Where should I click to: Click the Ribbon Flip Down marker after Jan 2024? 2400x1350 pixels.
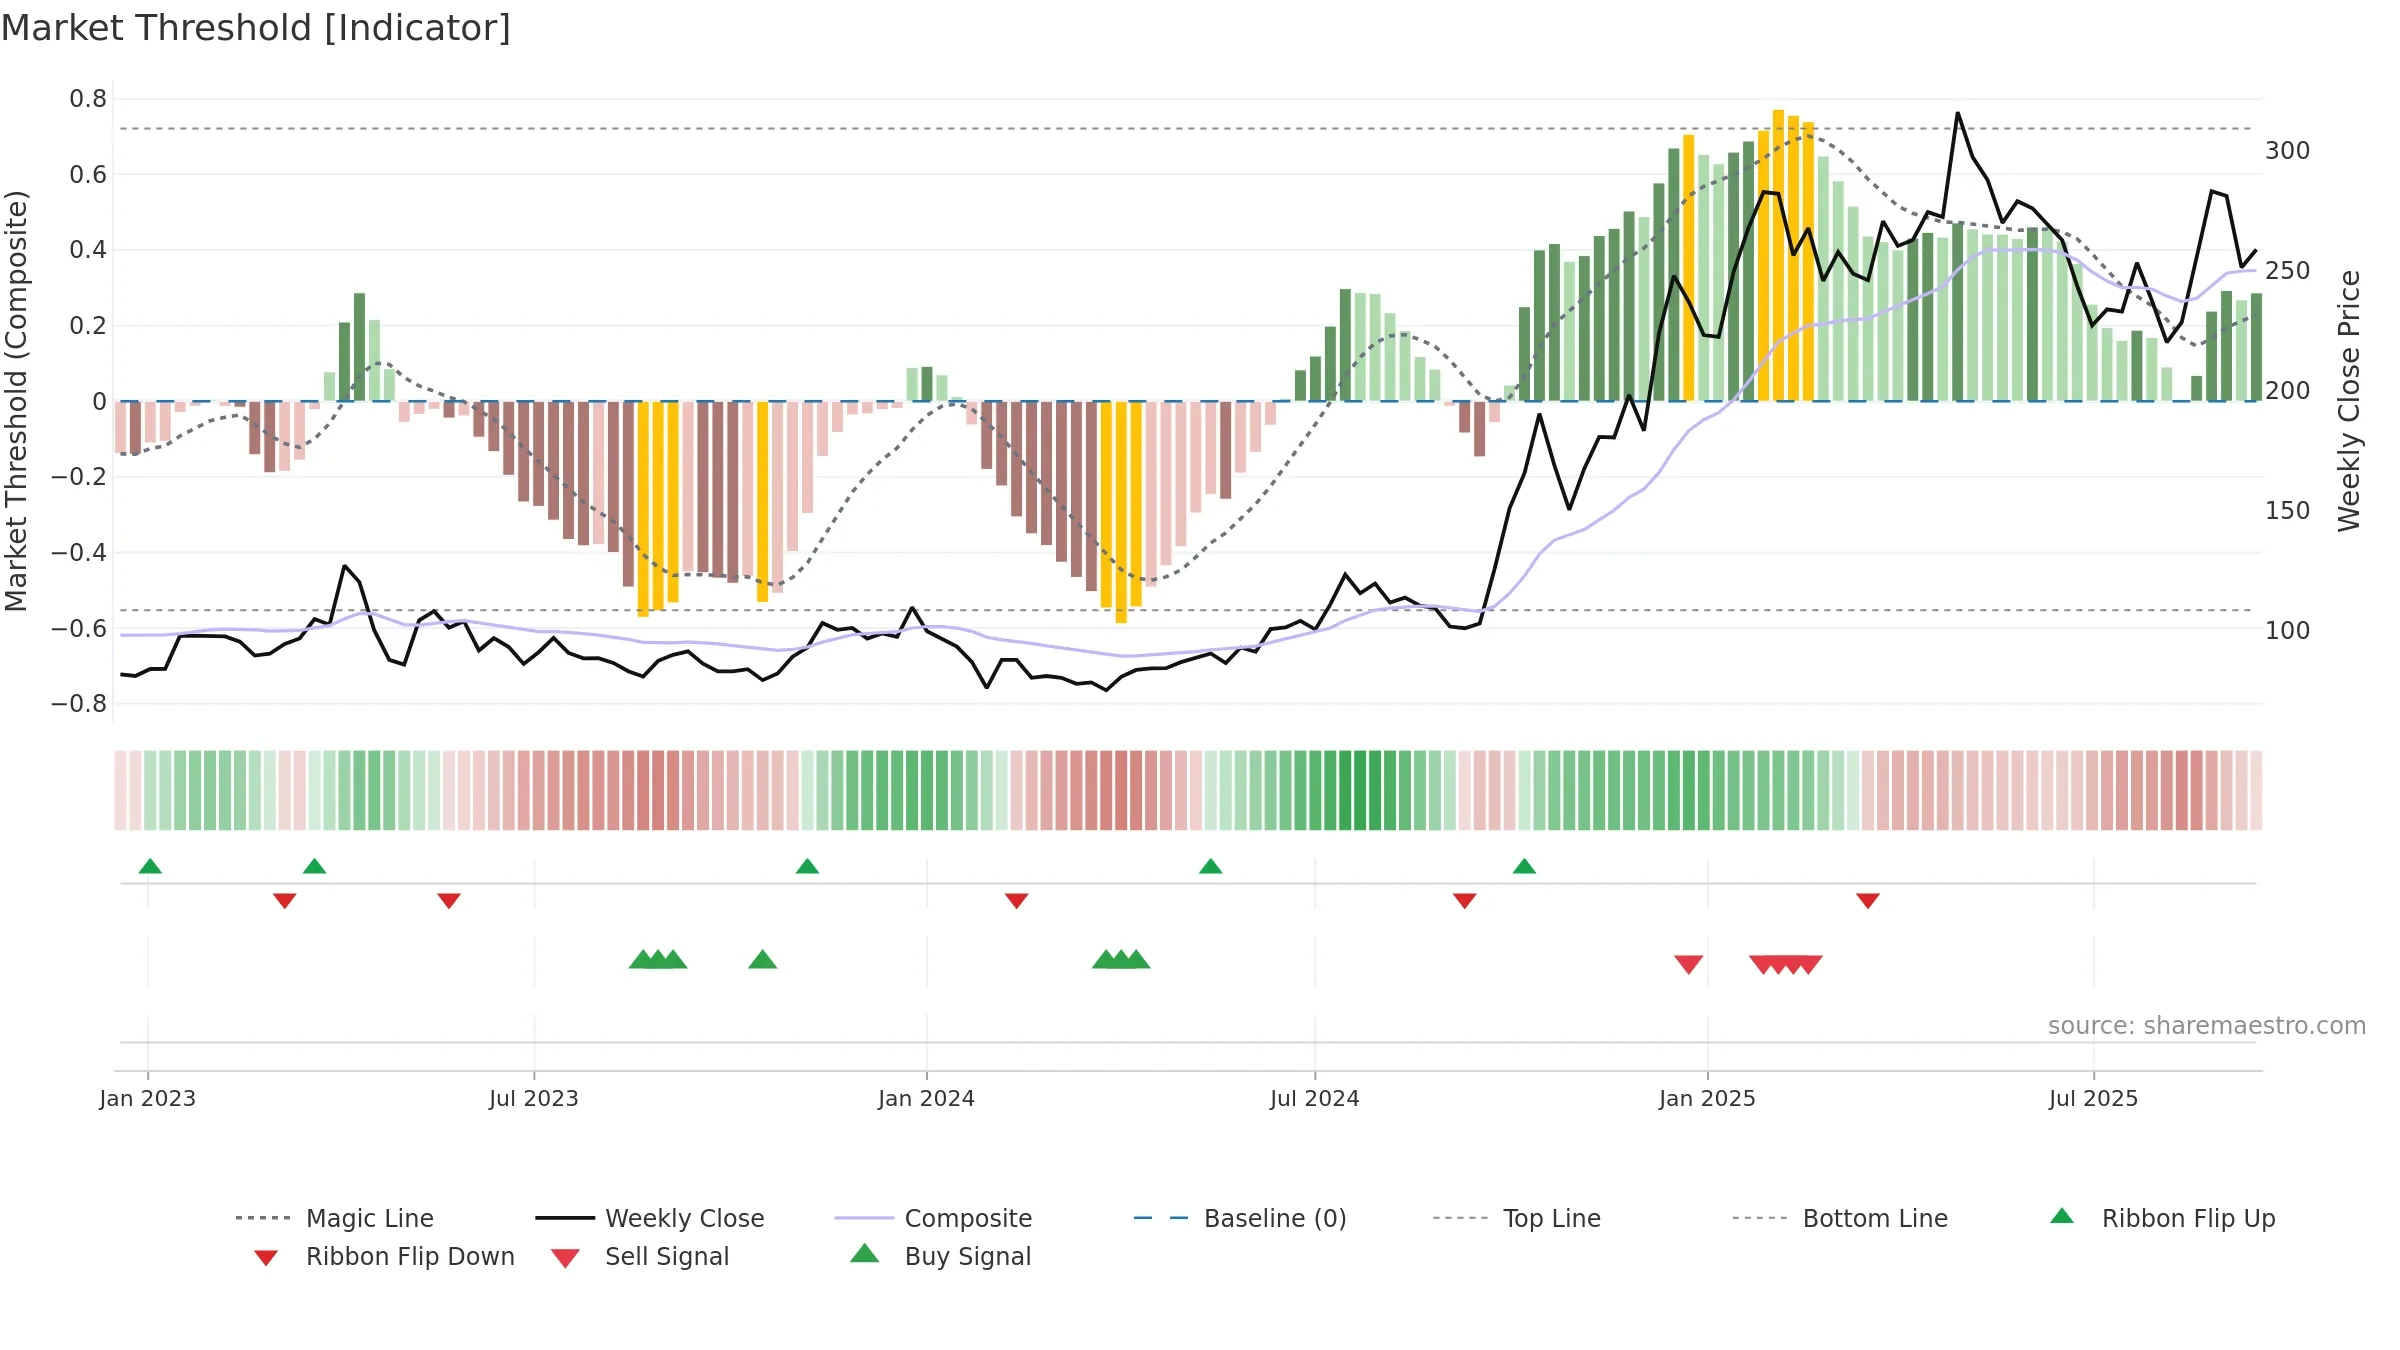point(1017,901)
